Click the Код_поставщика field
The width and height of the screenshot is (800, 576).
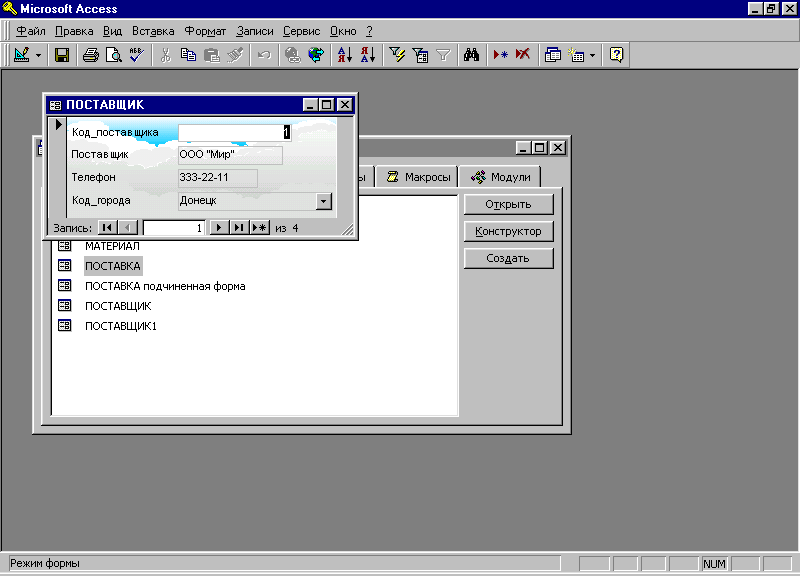(235, 132)
